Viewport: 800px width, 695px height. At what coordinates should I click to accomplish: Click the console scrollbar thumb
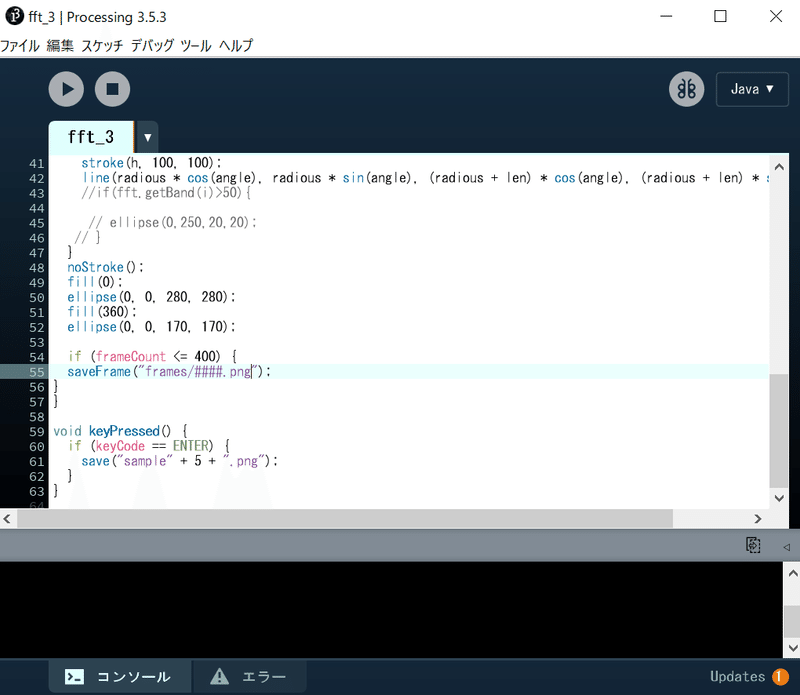click(792, 620)
